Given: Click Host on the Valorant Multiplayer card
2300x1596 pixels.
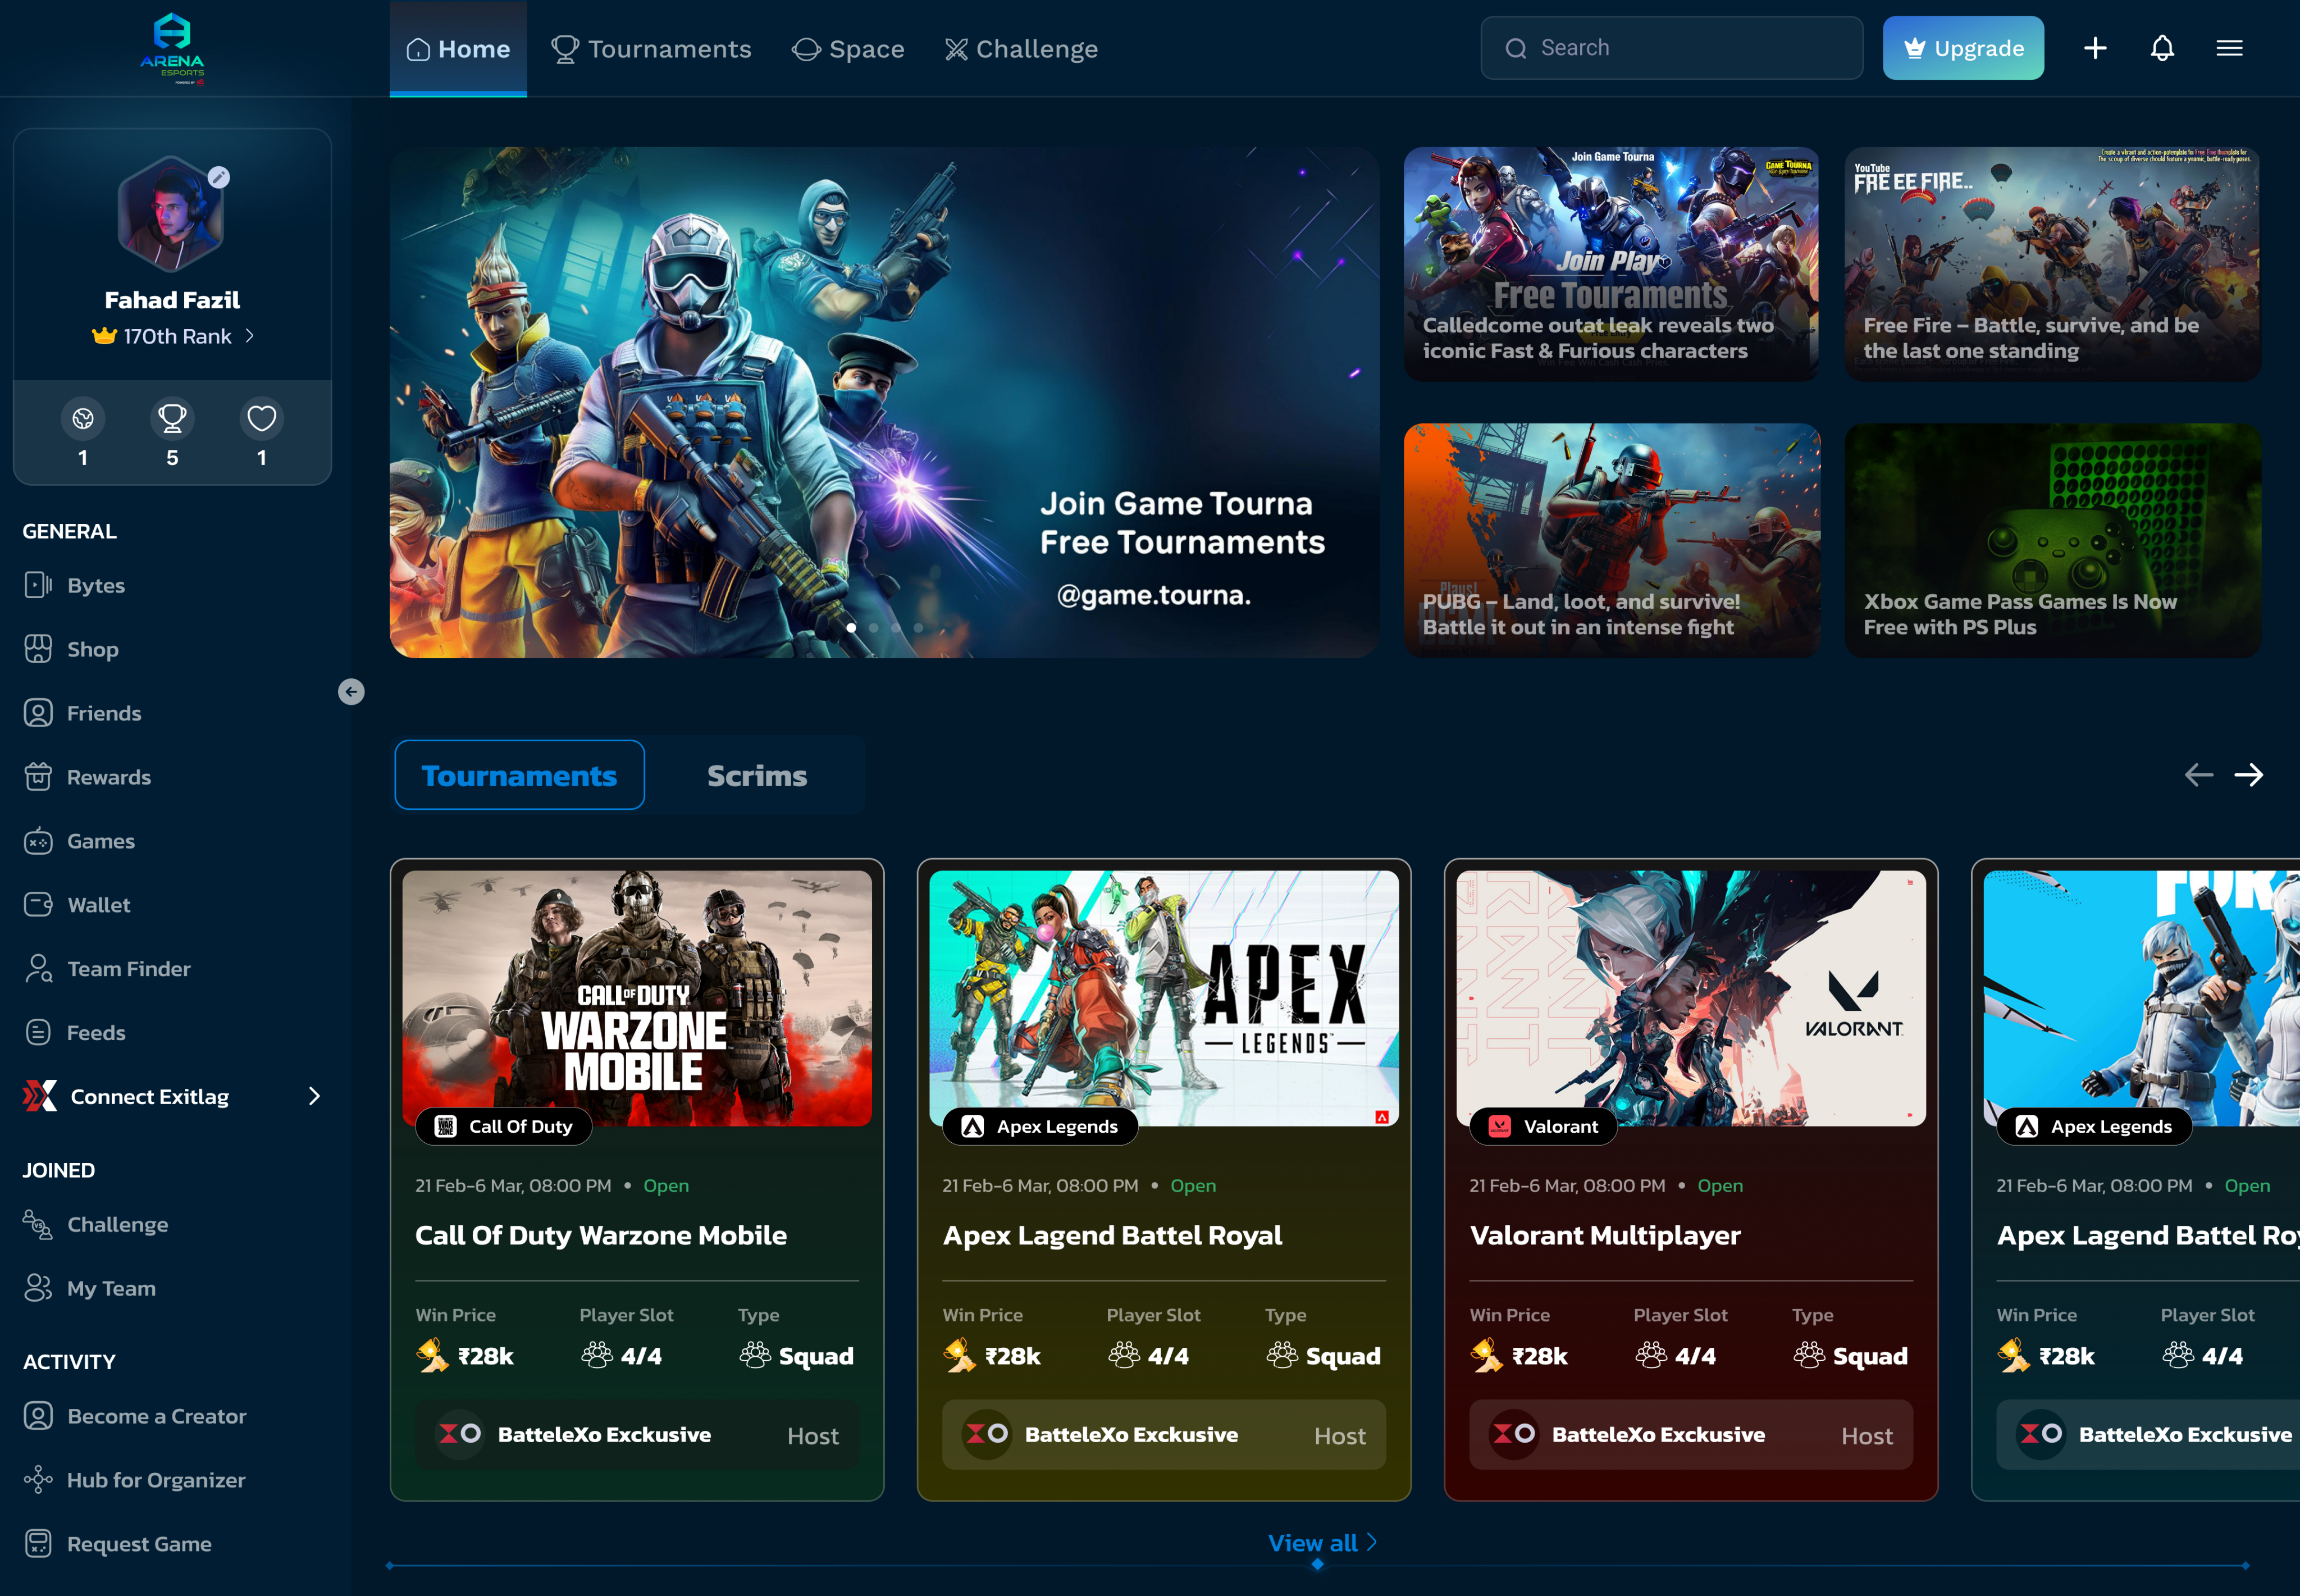Looking at the screenshot, I should (1866, 1436).
